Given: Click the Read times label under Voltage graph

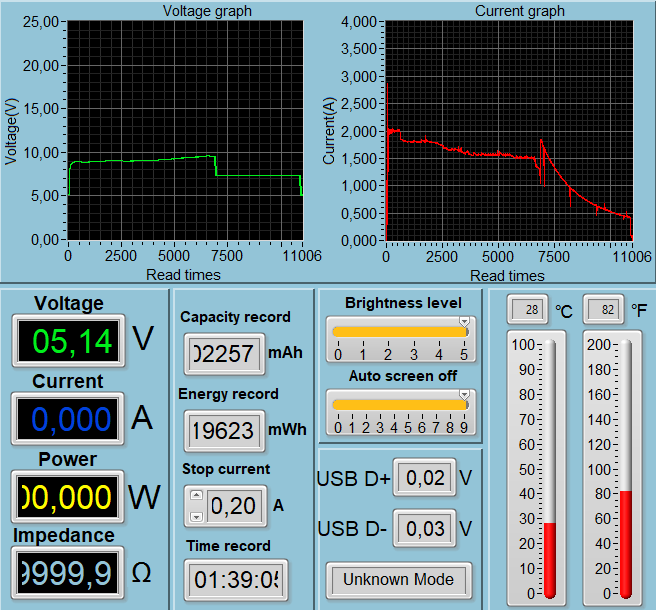Looking at the screenshot, I should coord(183,275).
